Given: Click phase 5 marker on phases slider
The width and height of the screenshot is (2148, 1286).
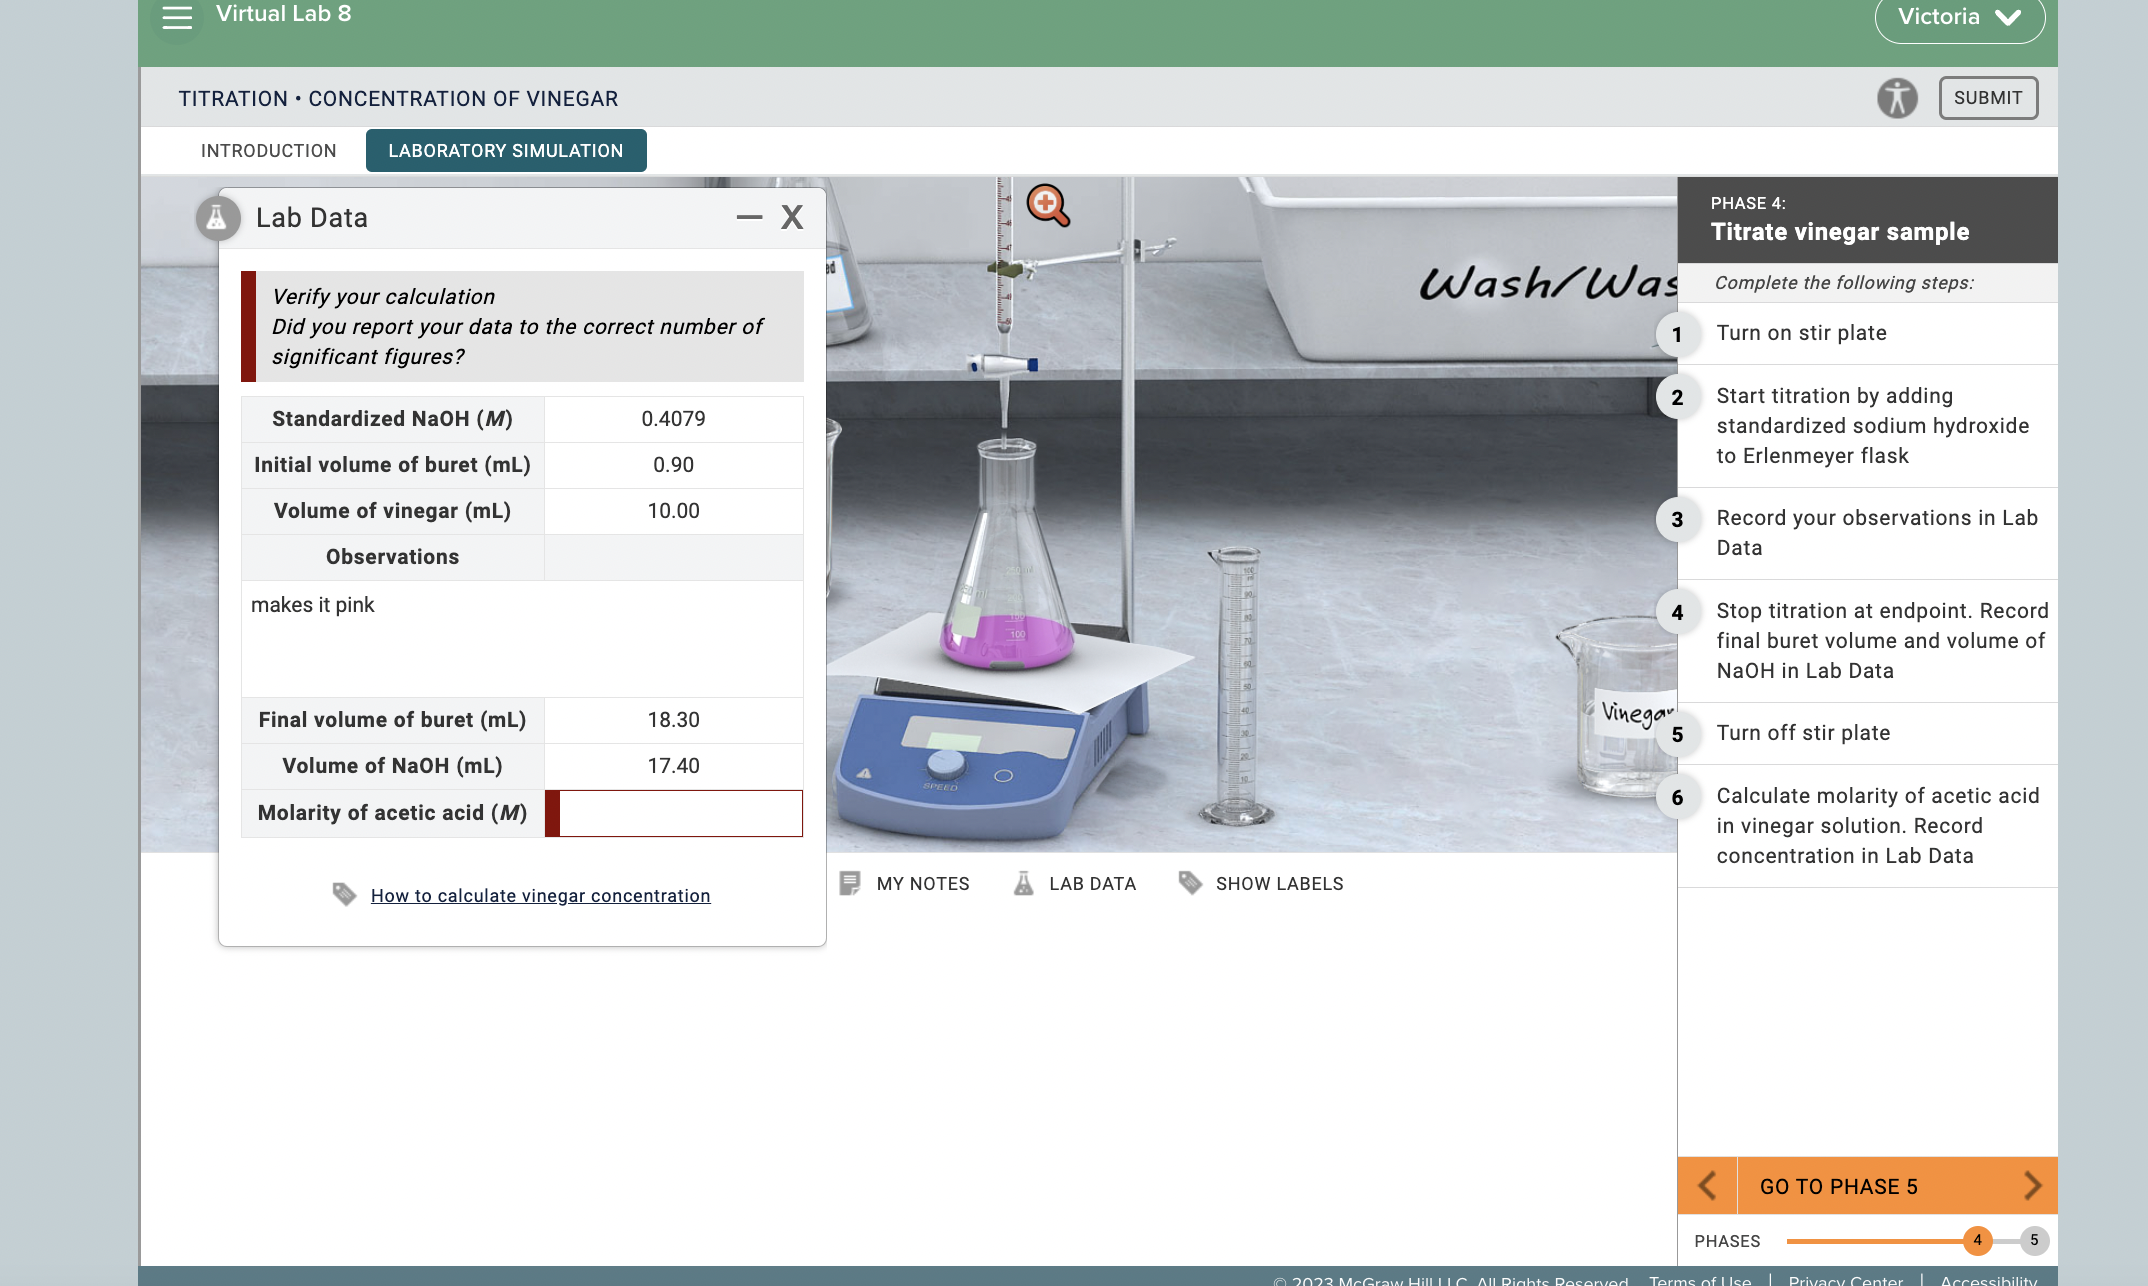Looking at the screenshot, I should pyautogui.click(x=2034, y=1240).
